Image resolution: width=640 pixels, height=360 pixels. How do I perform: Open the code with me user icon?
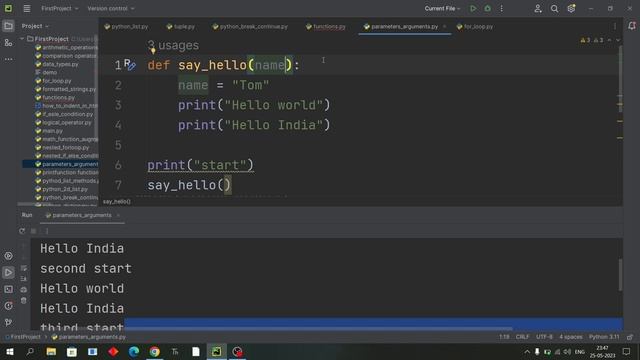(538, 8)
